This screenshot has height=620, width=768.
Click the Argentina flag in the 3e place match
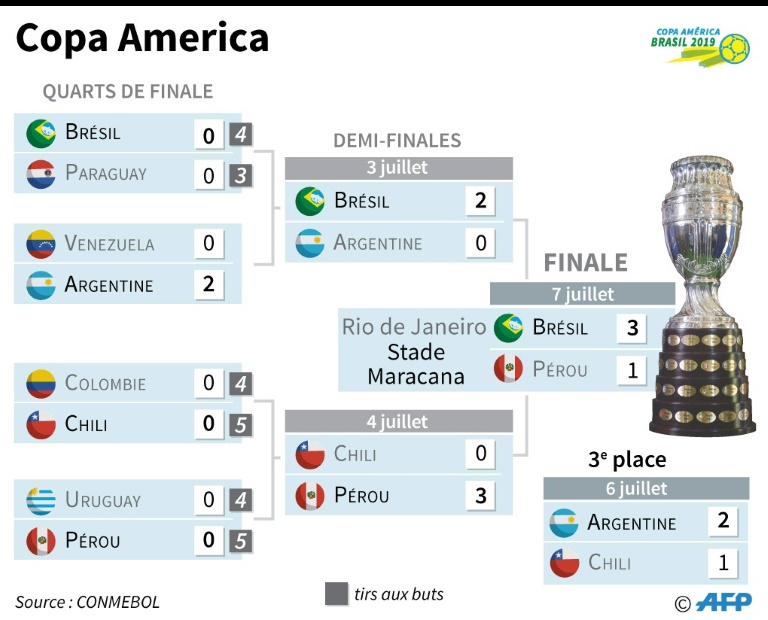[564, 523]
